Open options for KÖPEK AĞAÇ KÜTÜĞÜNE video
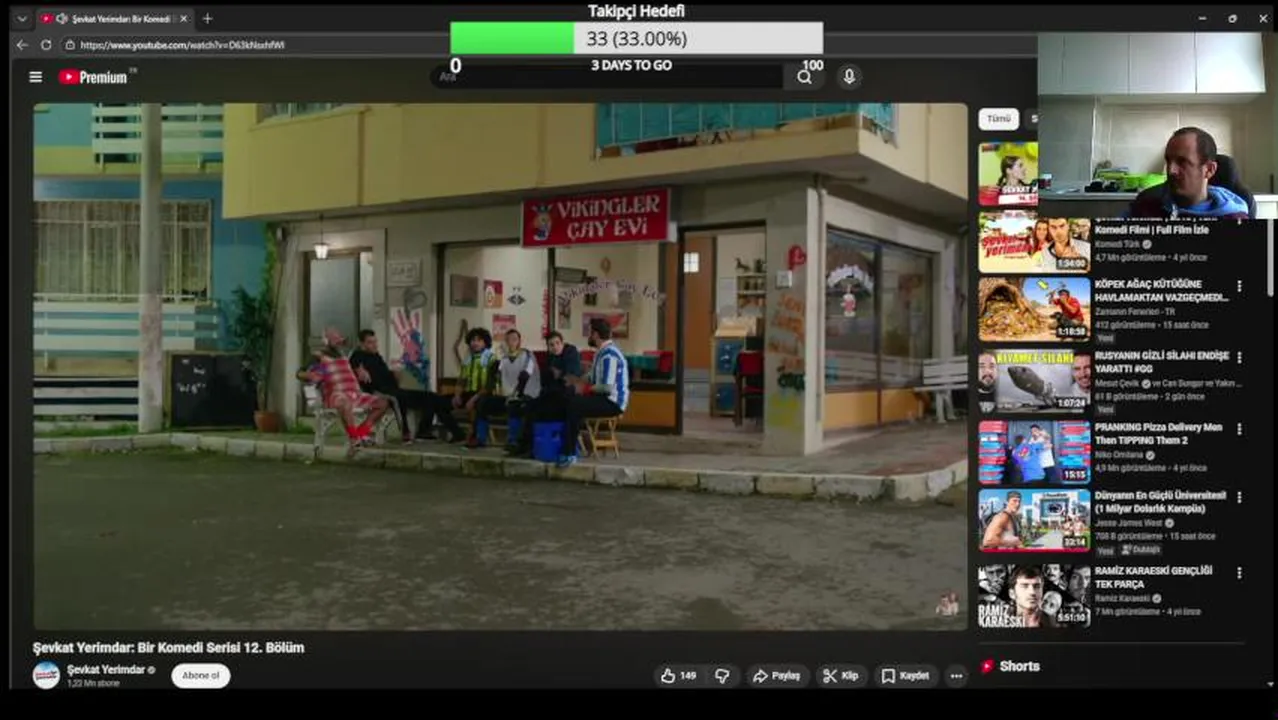This screenshot has width=1278, height=720. coord(1239,286)
